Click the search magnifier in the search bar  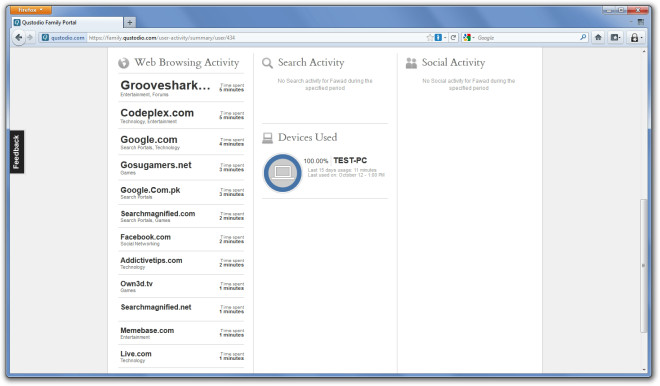(x=583, y=37)
